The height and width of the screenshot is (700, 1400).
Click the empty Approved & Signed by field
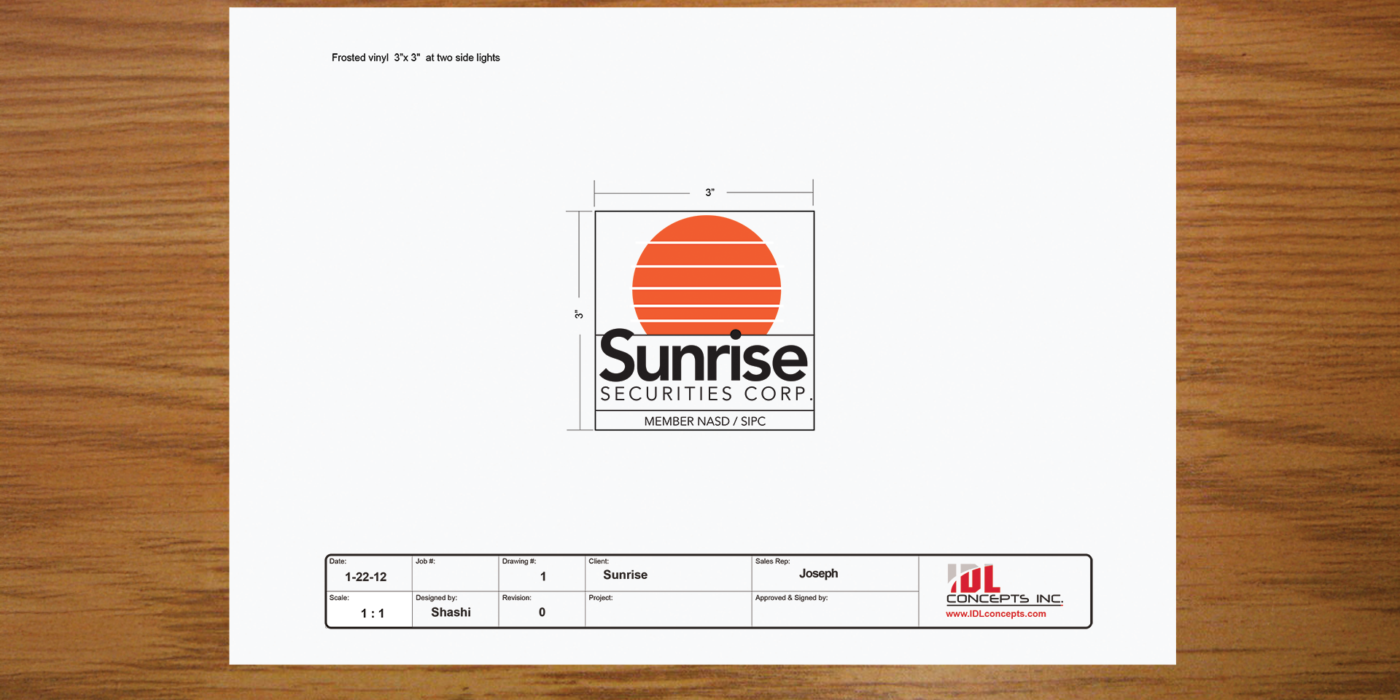point(834,612)
